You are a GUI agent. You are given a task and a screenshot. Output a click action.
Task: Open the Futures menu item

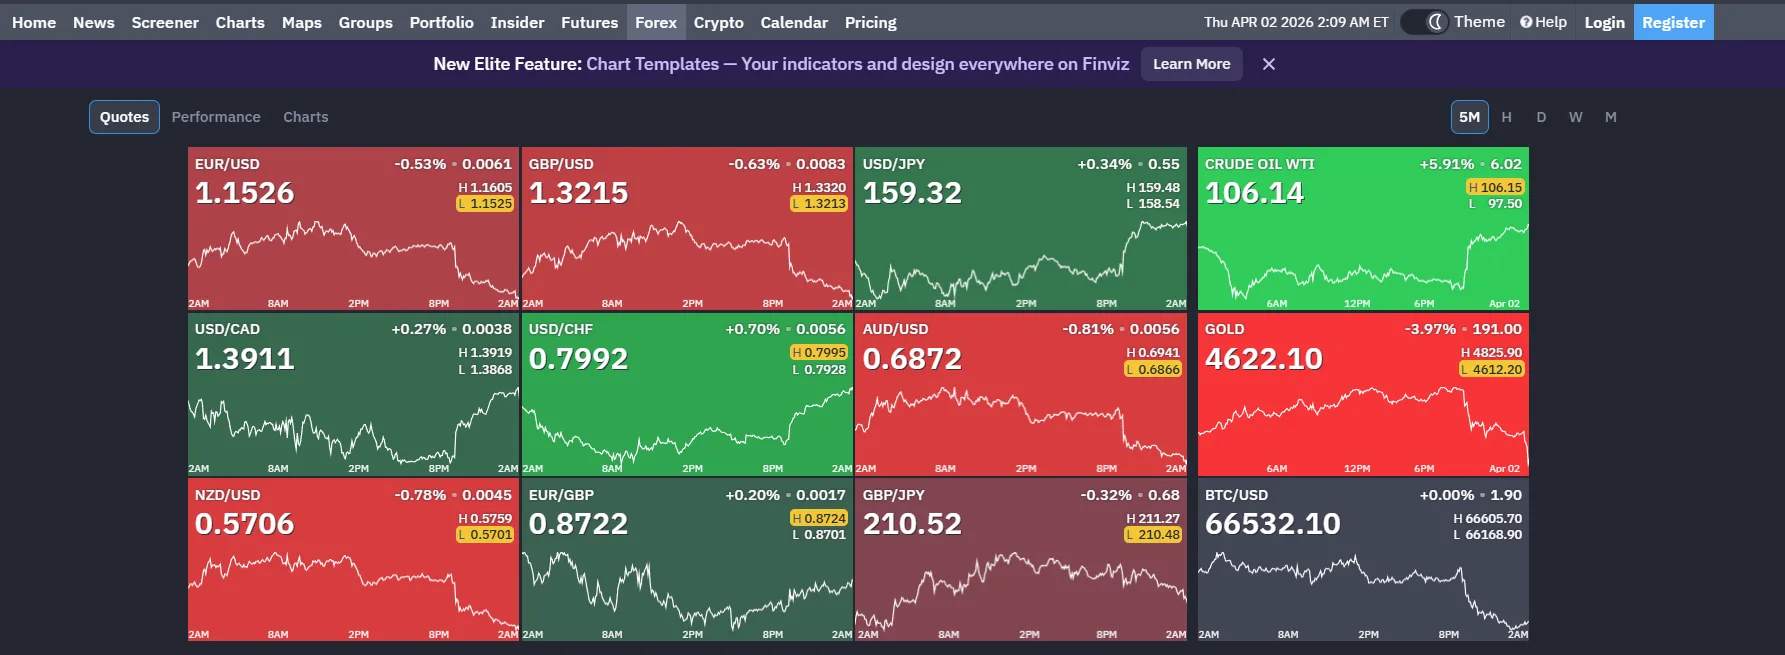[589, 21]
